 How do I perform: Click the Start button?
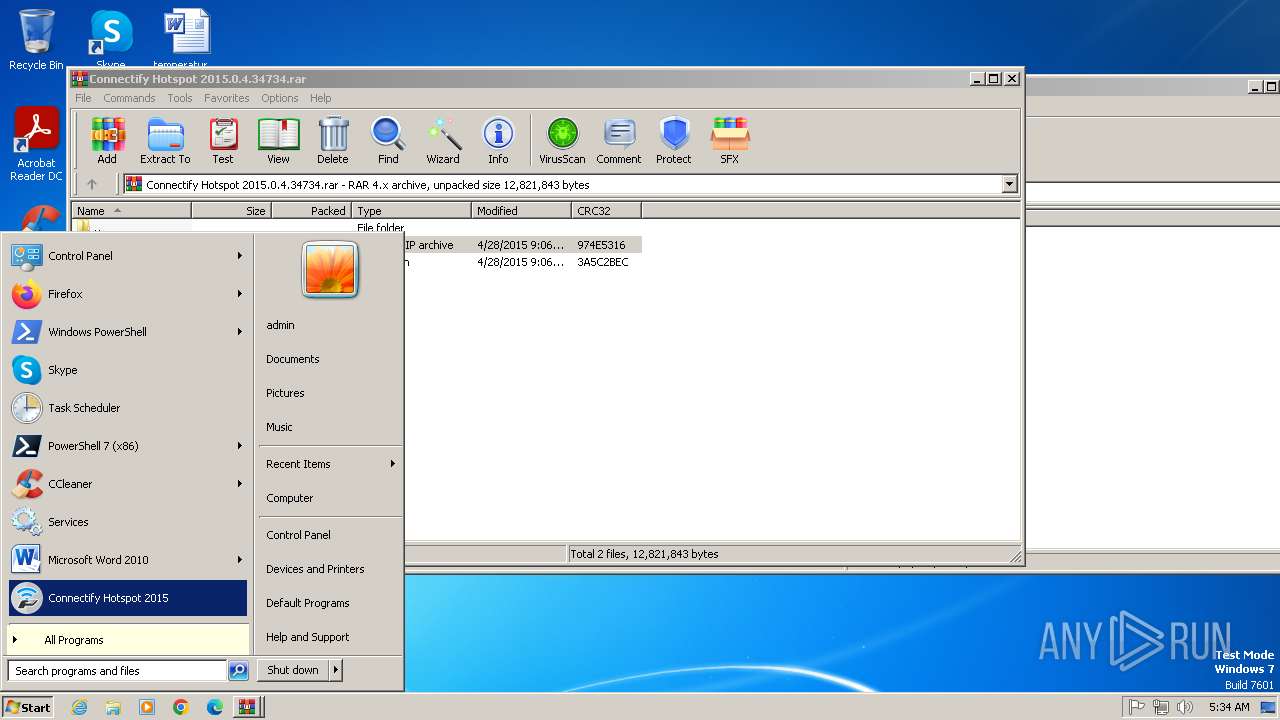coord(28,707)
